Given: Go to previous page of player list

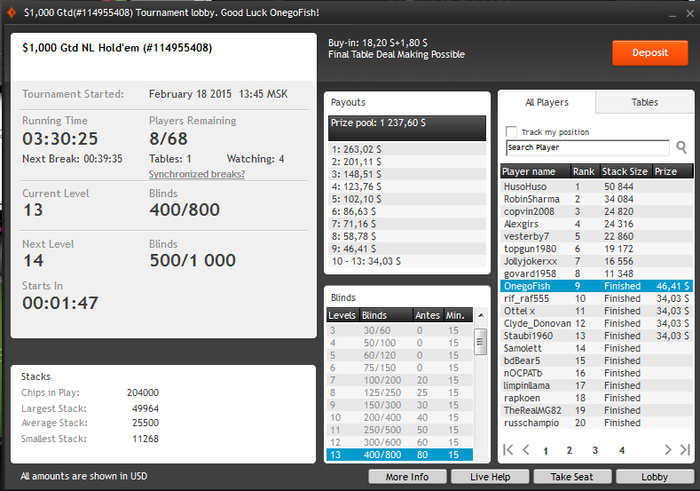Looking at the screenshot, I should (x=526, y=449).
